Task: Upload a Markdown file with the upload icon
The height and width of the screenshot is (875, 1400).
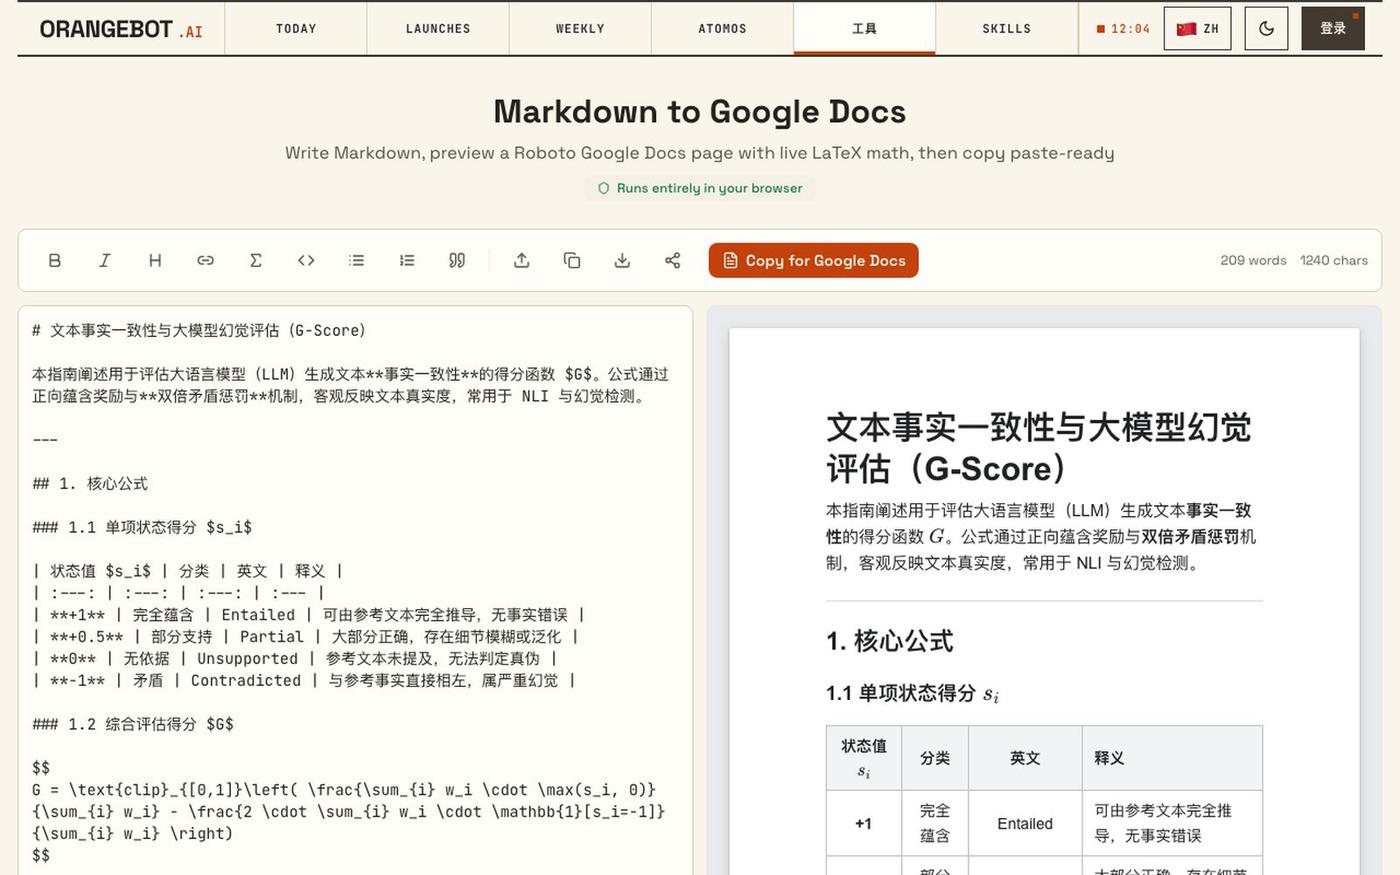Action: (x=522, y=260)
